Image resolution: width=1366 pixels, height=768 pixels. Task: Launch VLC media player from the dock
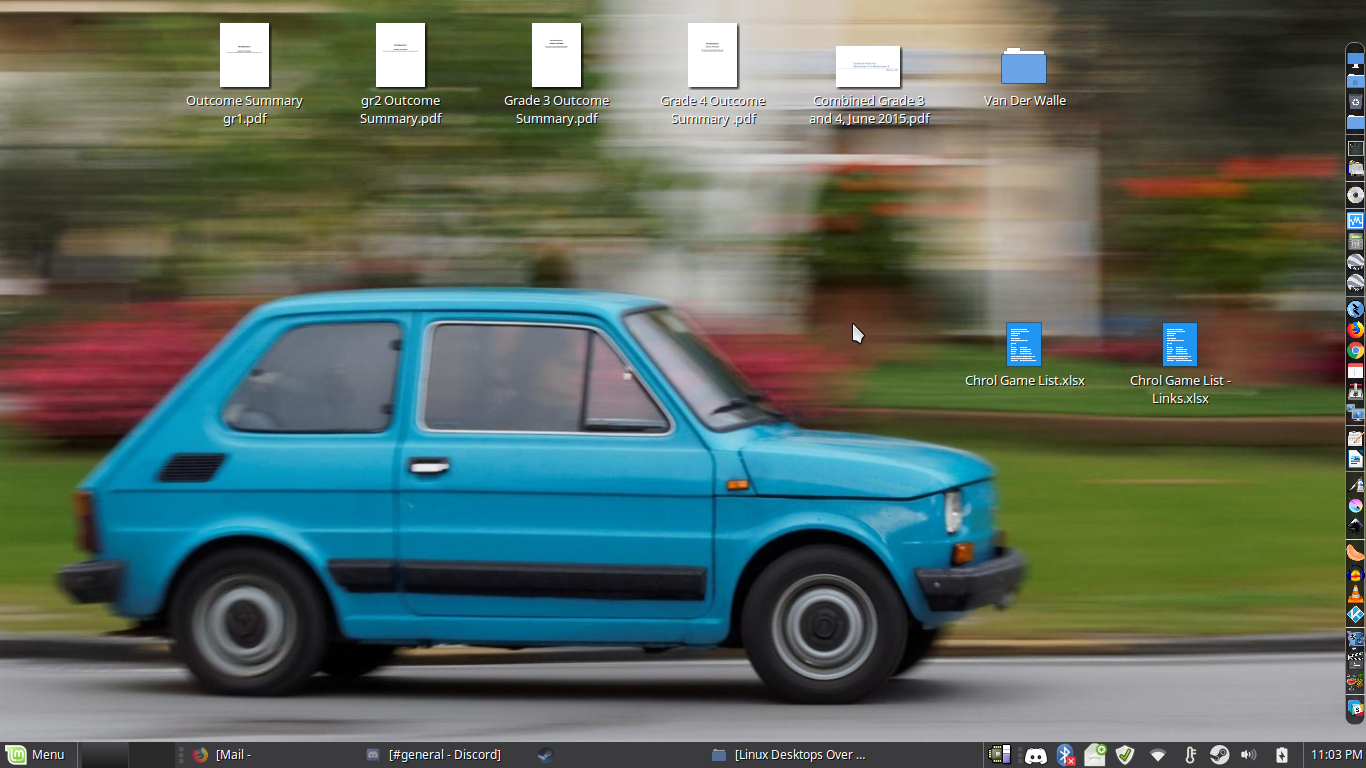[1356, 593]
